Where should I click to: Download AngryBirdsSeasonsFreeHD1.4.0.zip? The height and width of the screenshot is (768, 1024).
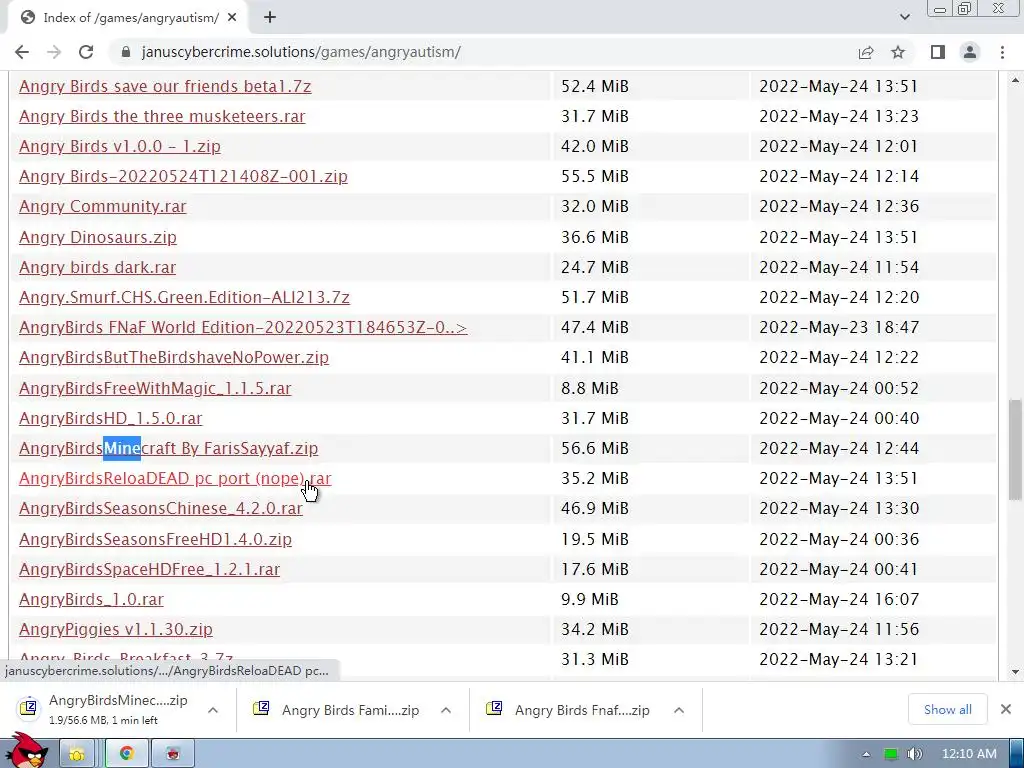coord(155,539)
